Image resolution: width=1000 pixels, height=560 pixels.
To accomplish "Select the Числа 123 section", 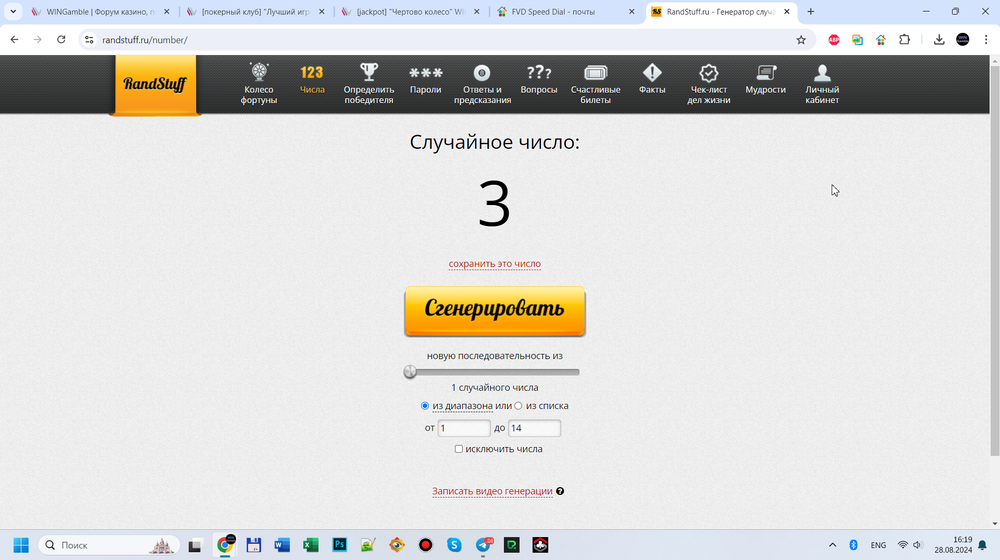I will [312, 79].
